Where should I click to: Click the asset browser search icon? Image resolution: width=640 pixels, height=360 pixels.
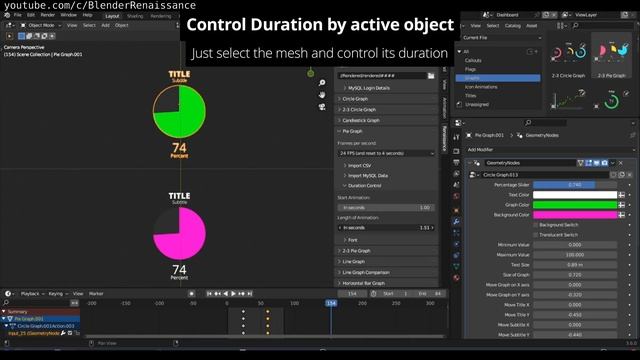coord(576,26)
